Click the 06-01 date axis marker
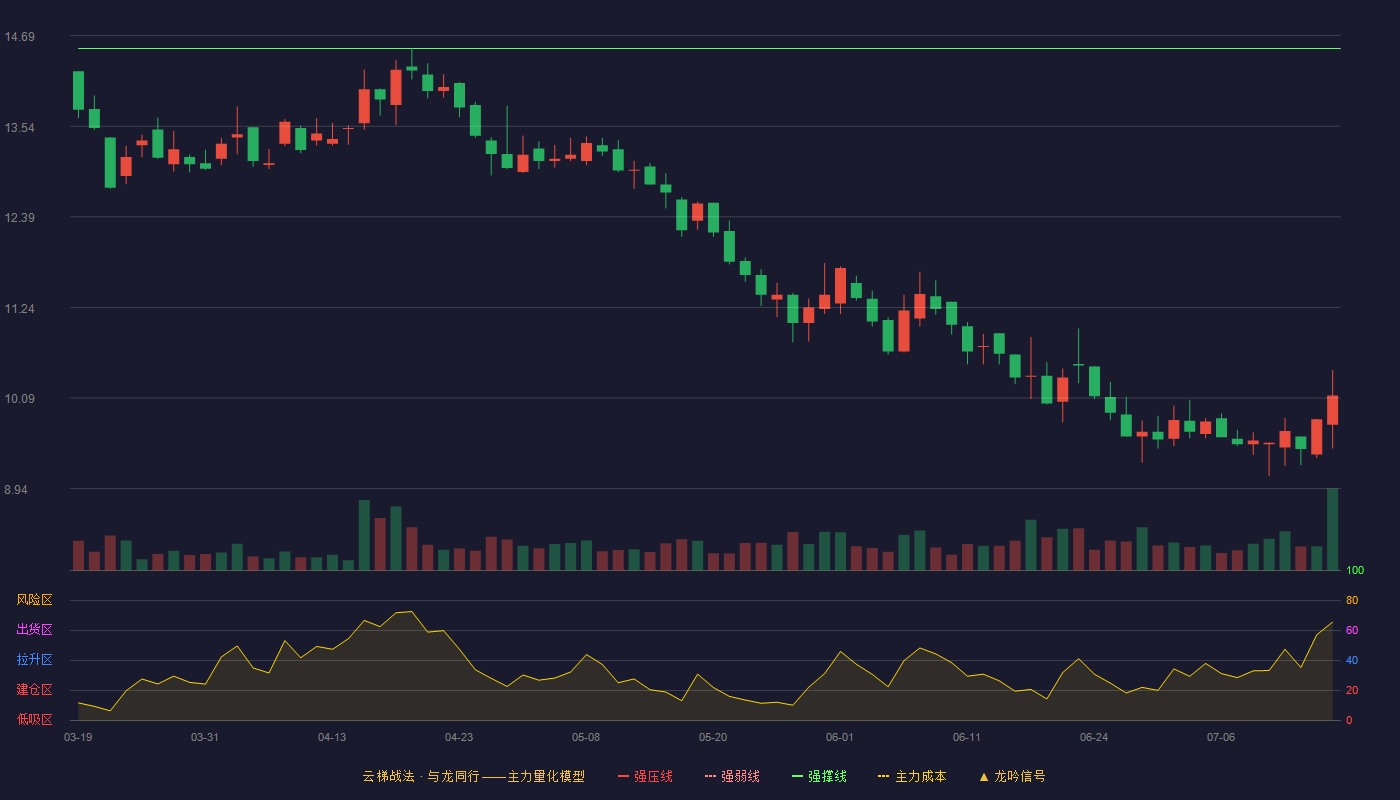 840,737
